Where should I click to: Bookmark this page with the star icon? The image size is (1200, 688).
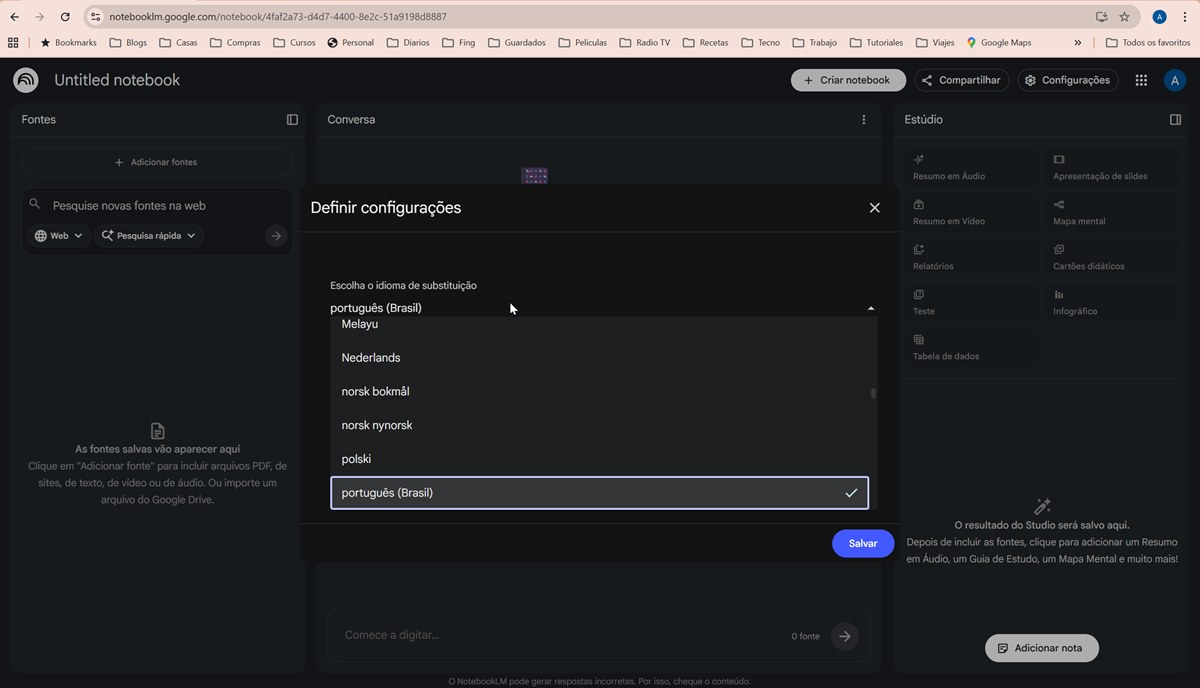(x=1124, y=17)
